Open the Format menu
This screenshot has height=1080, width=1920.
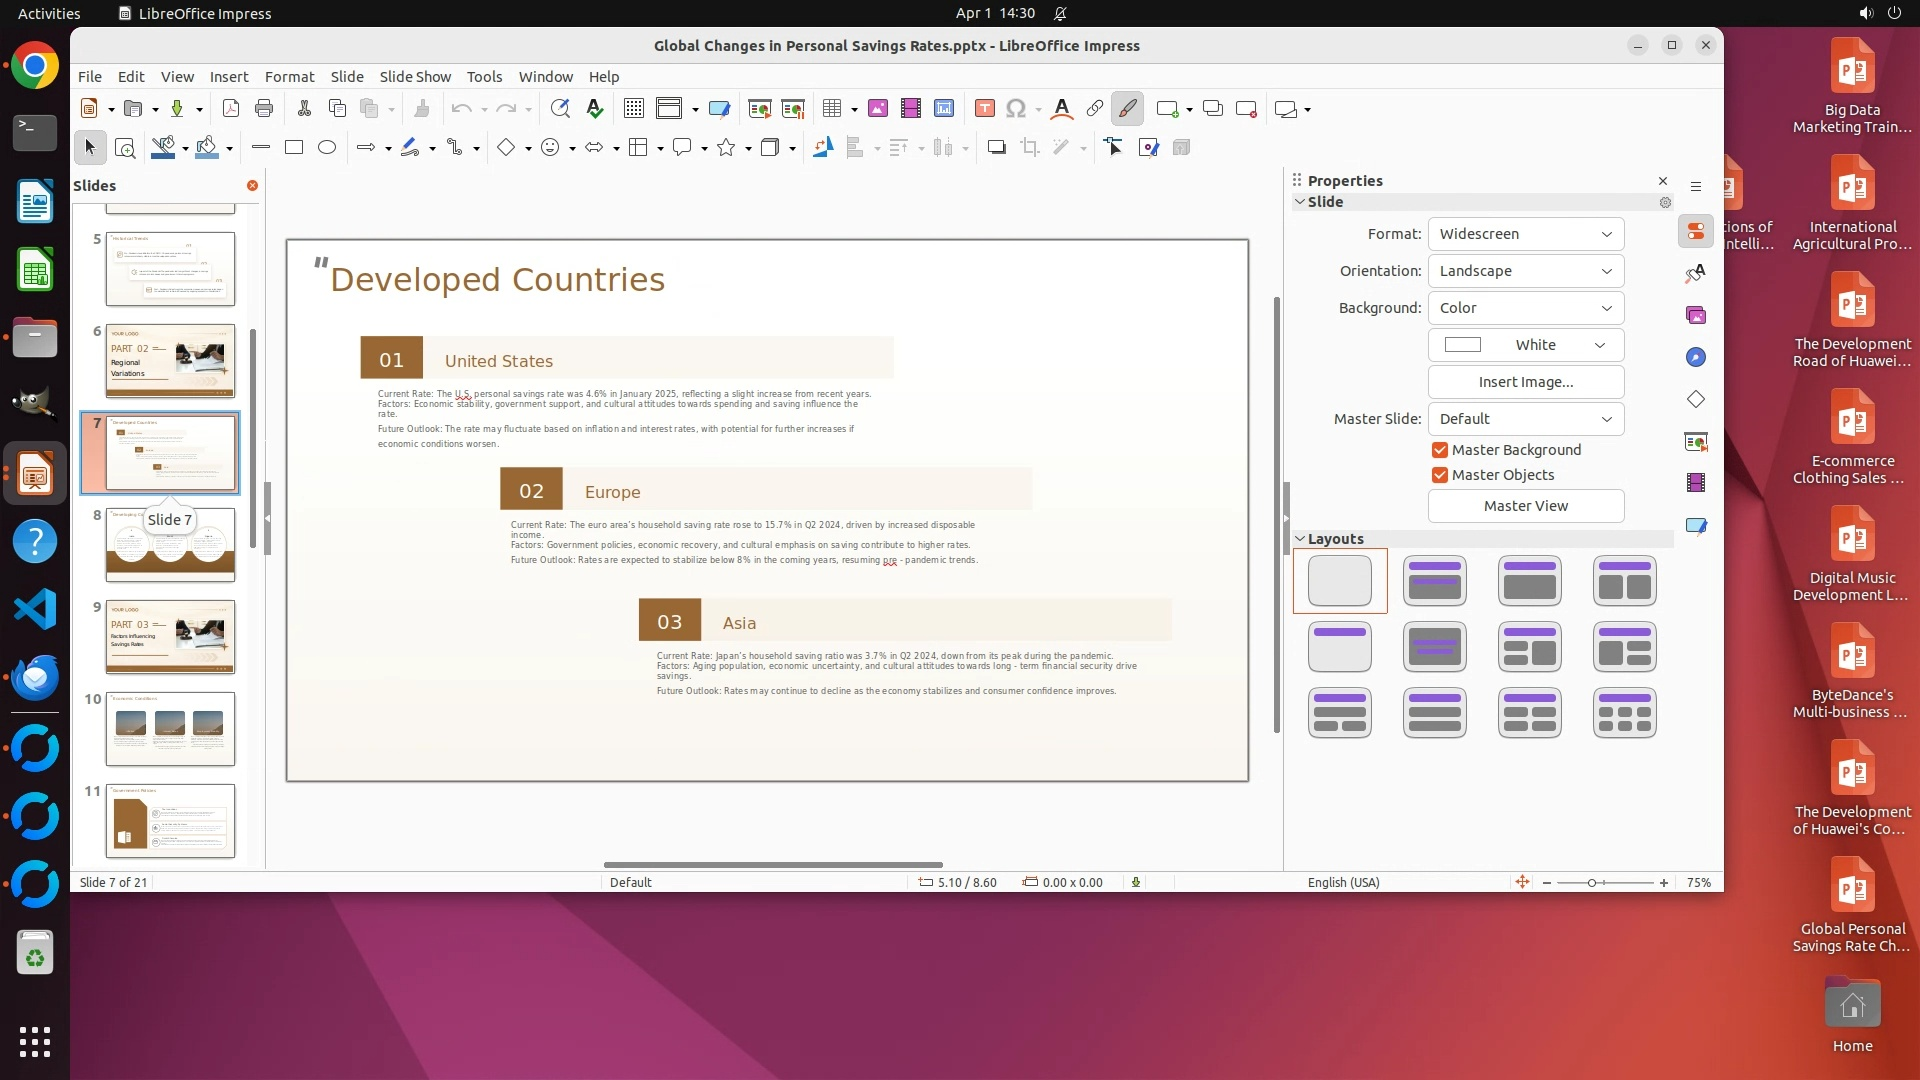point(289,77)
